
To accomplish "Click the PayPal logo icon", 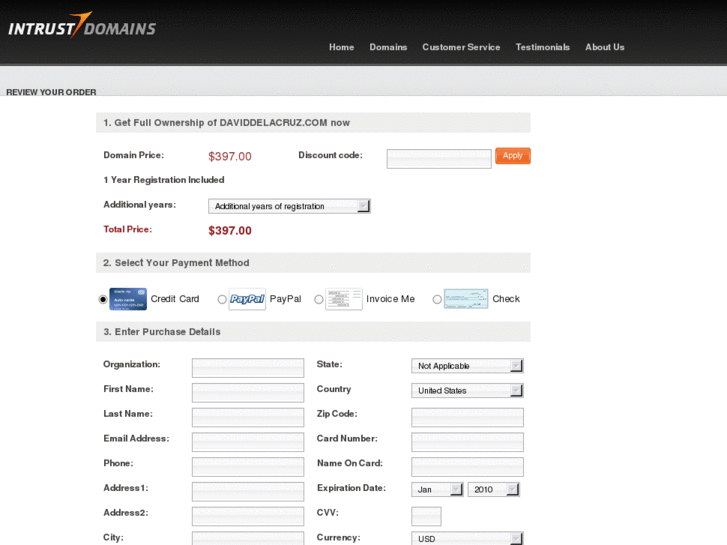I will point(247,299).
